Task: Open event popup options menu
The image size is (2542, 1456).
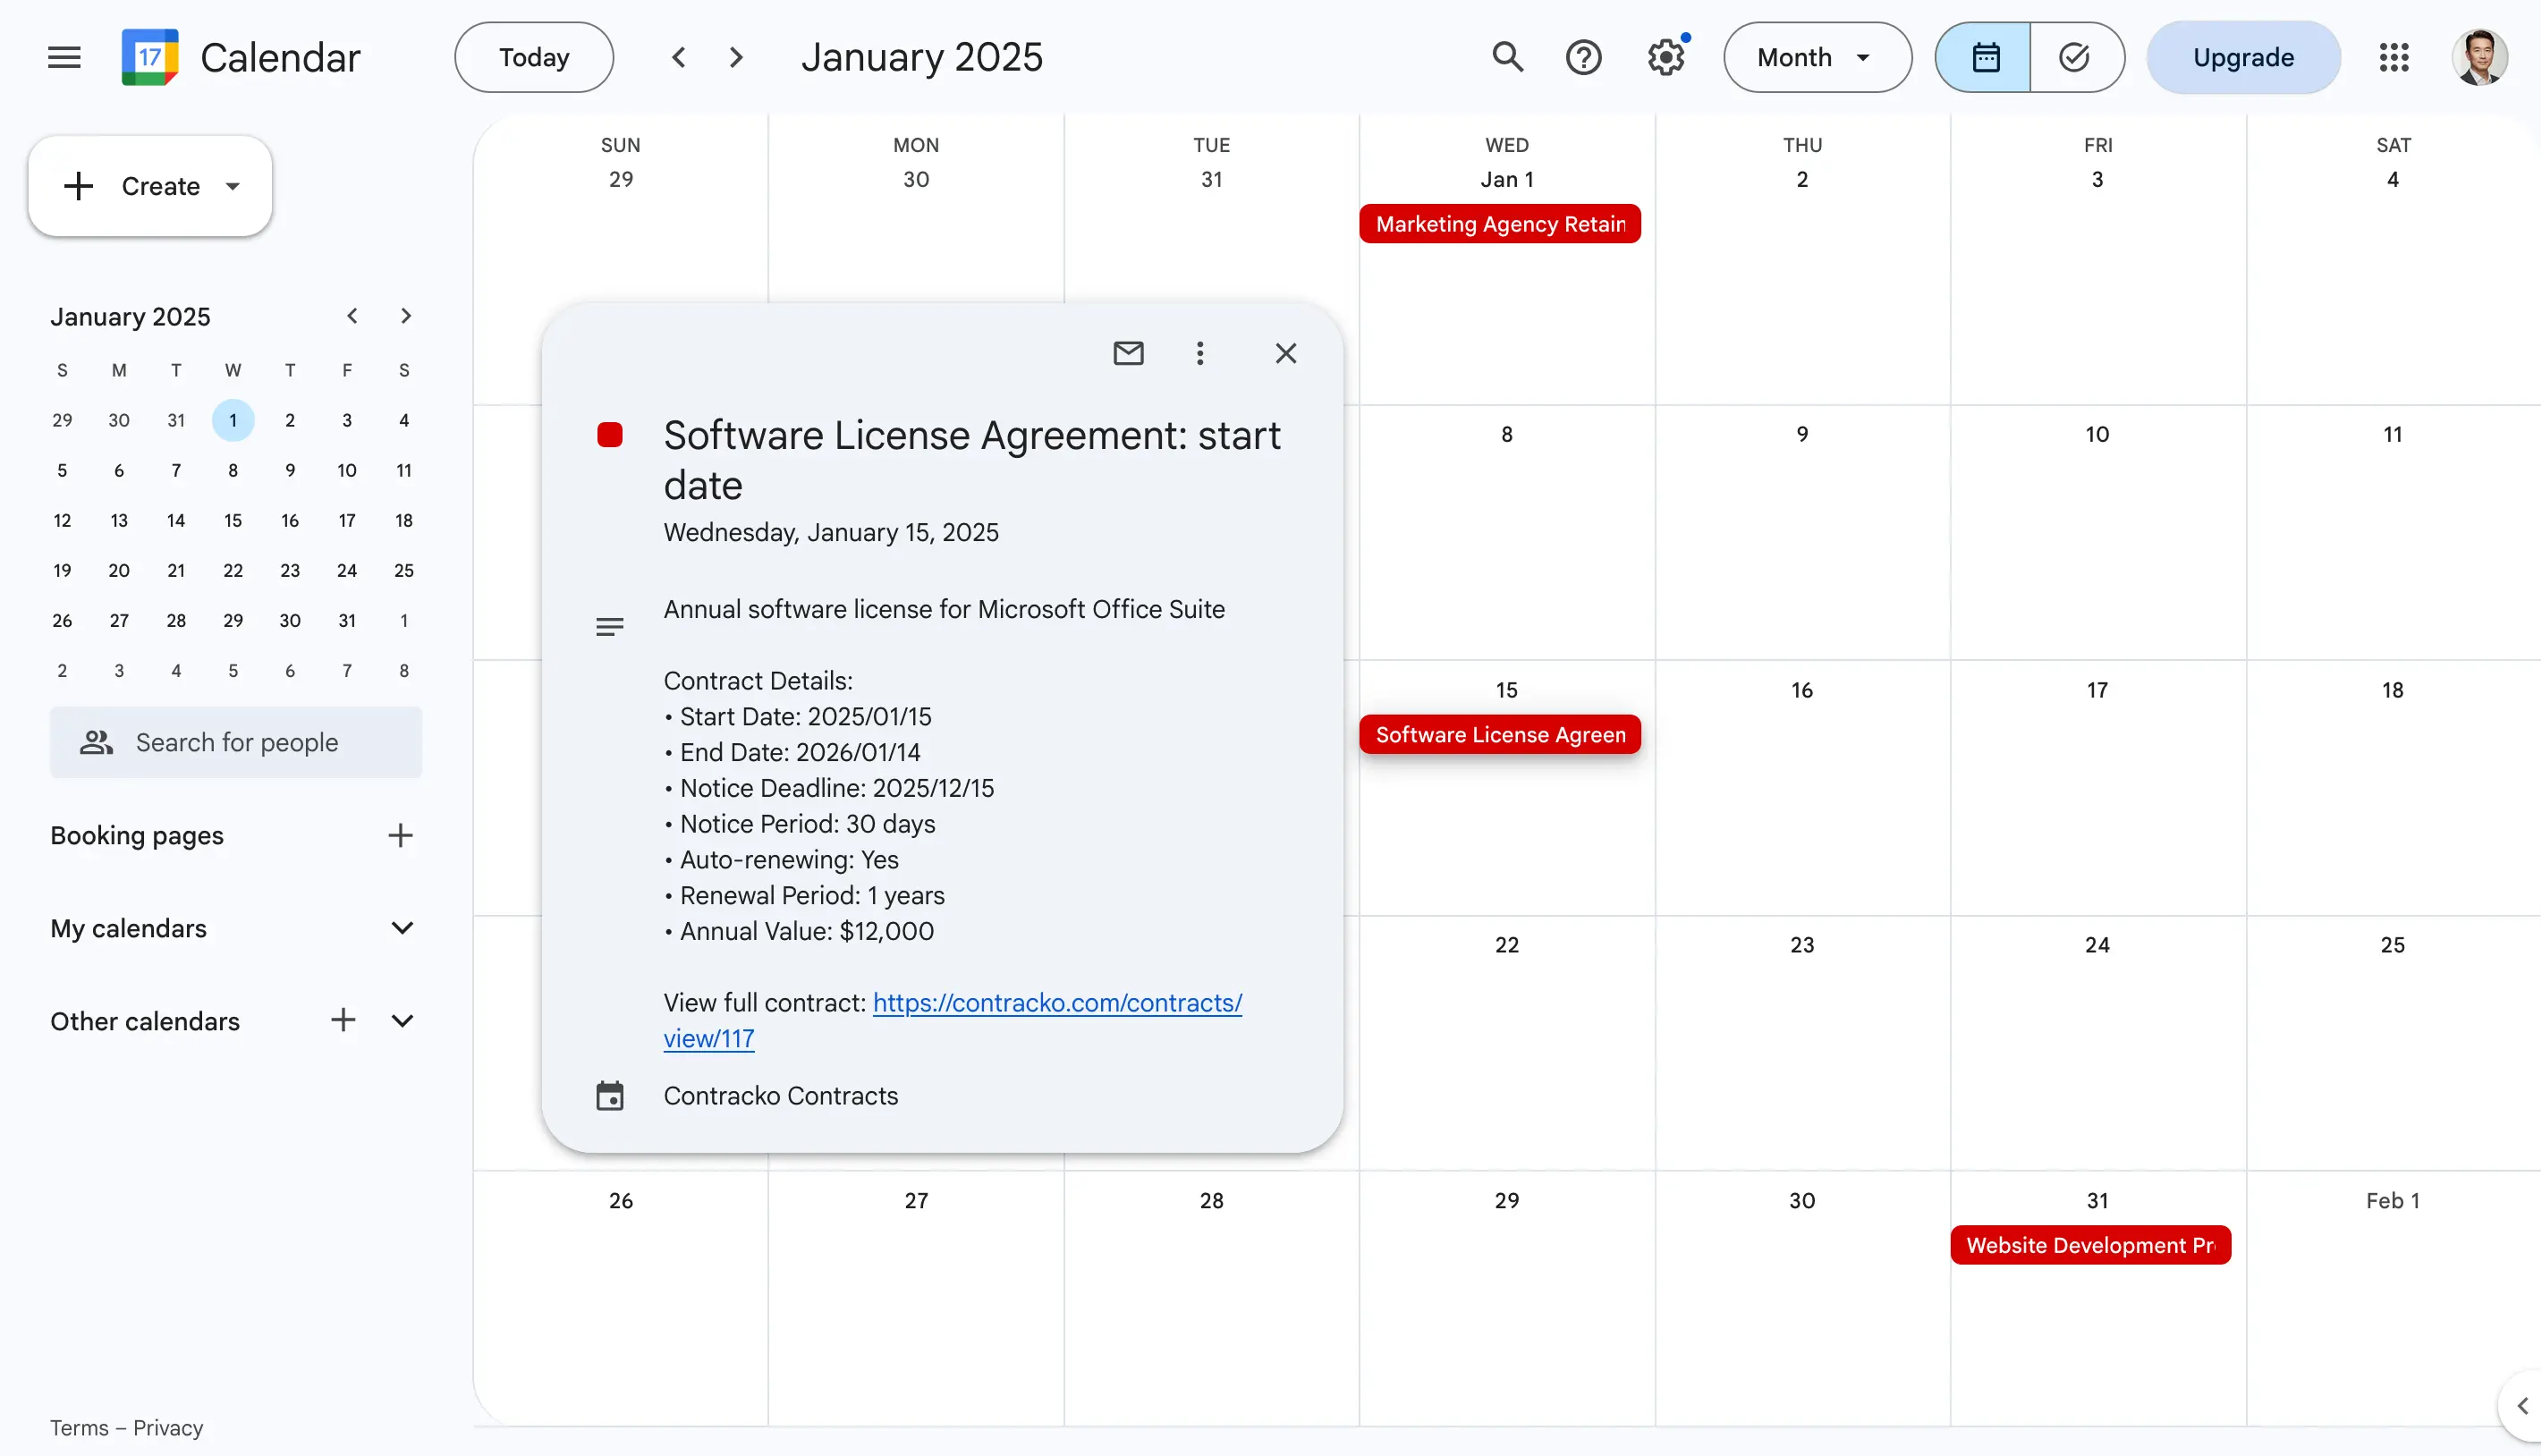Action: tap(1200, 353)
